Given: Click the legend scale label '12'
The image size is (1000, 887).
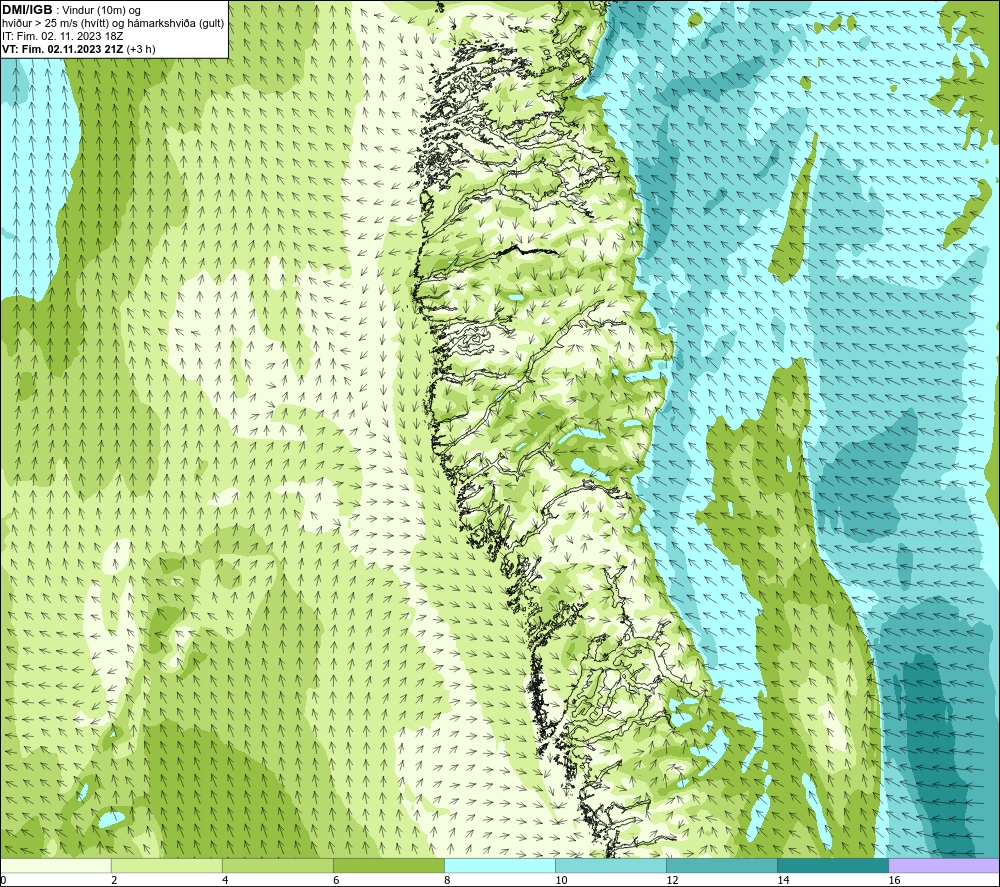Looking at the screenshot, I should point(672,881).
